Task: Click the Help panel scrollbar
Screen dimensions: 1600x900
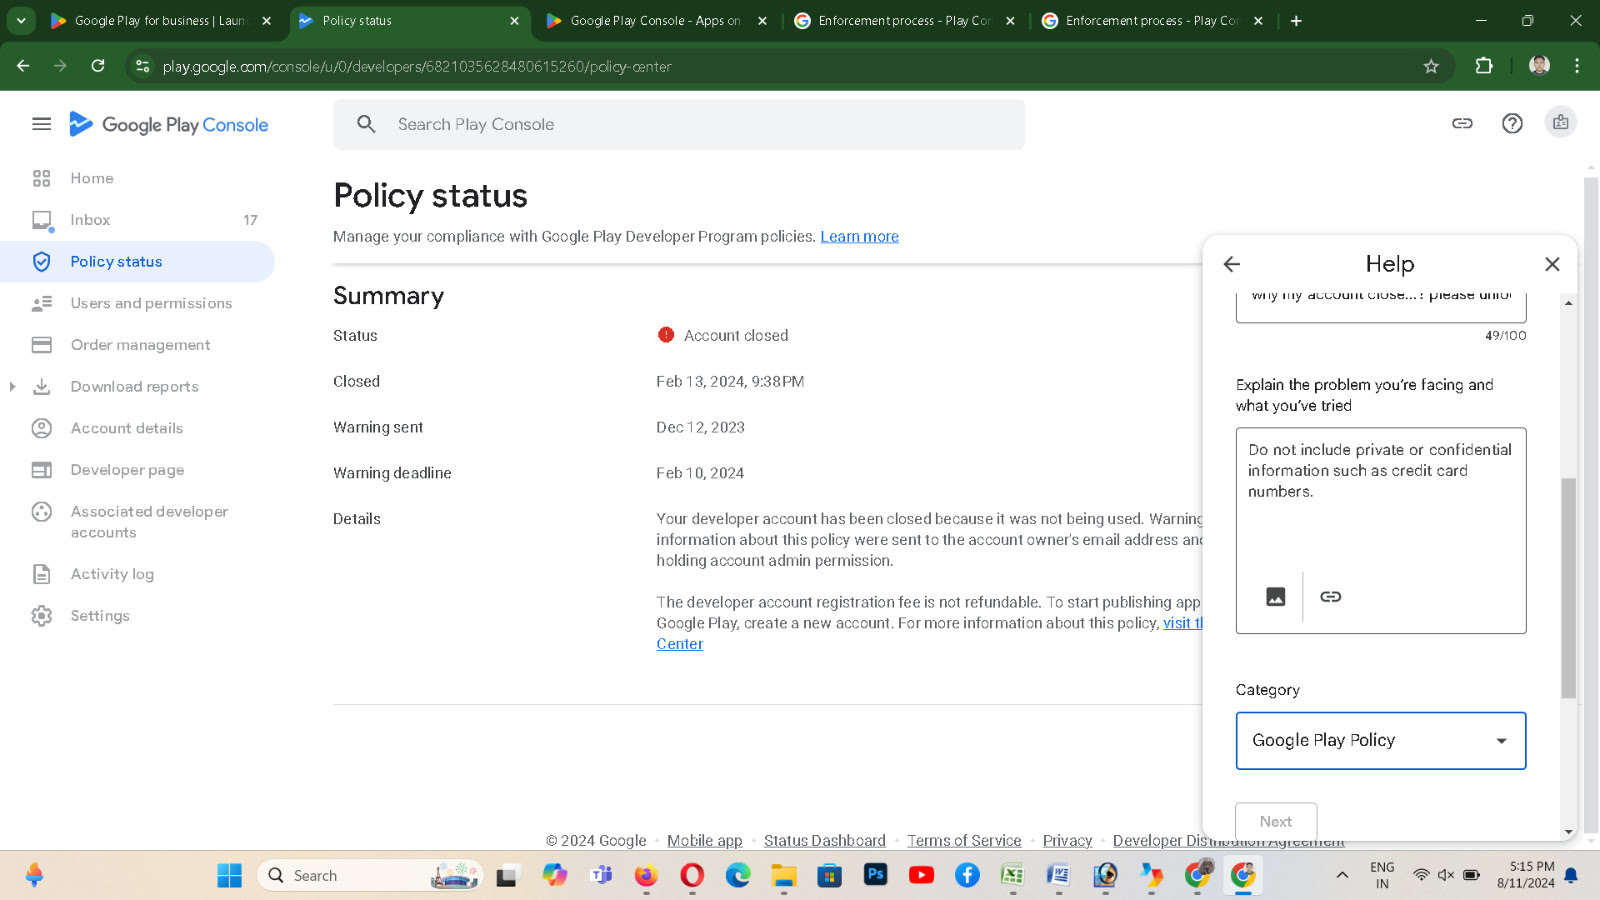Action: click(1568, 588)
